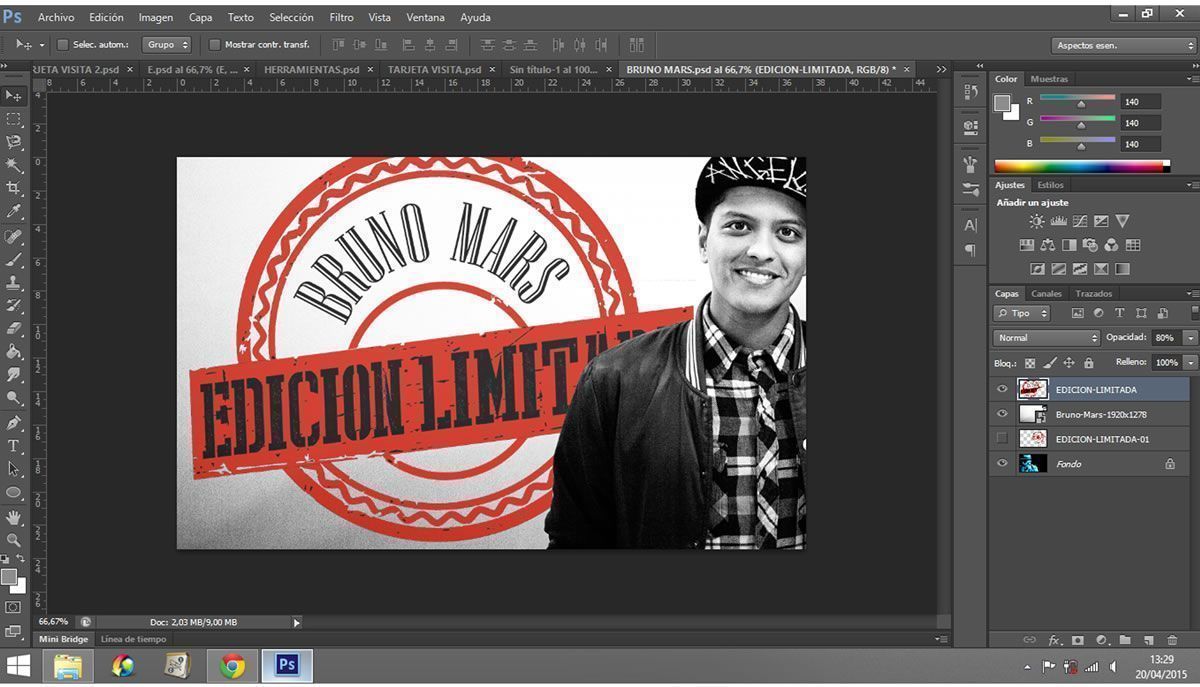The image size is (1200, 687).
Task: Switch to the Canales tab
Action: (x=1046, y=294)
